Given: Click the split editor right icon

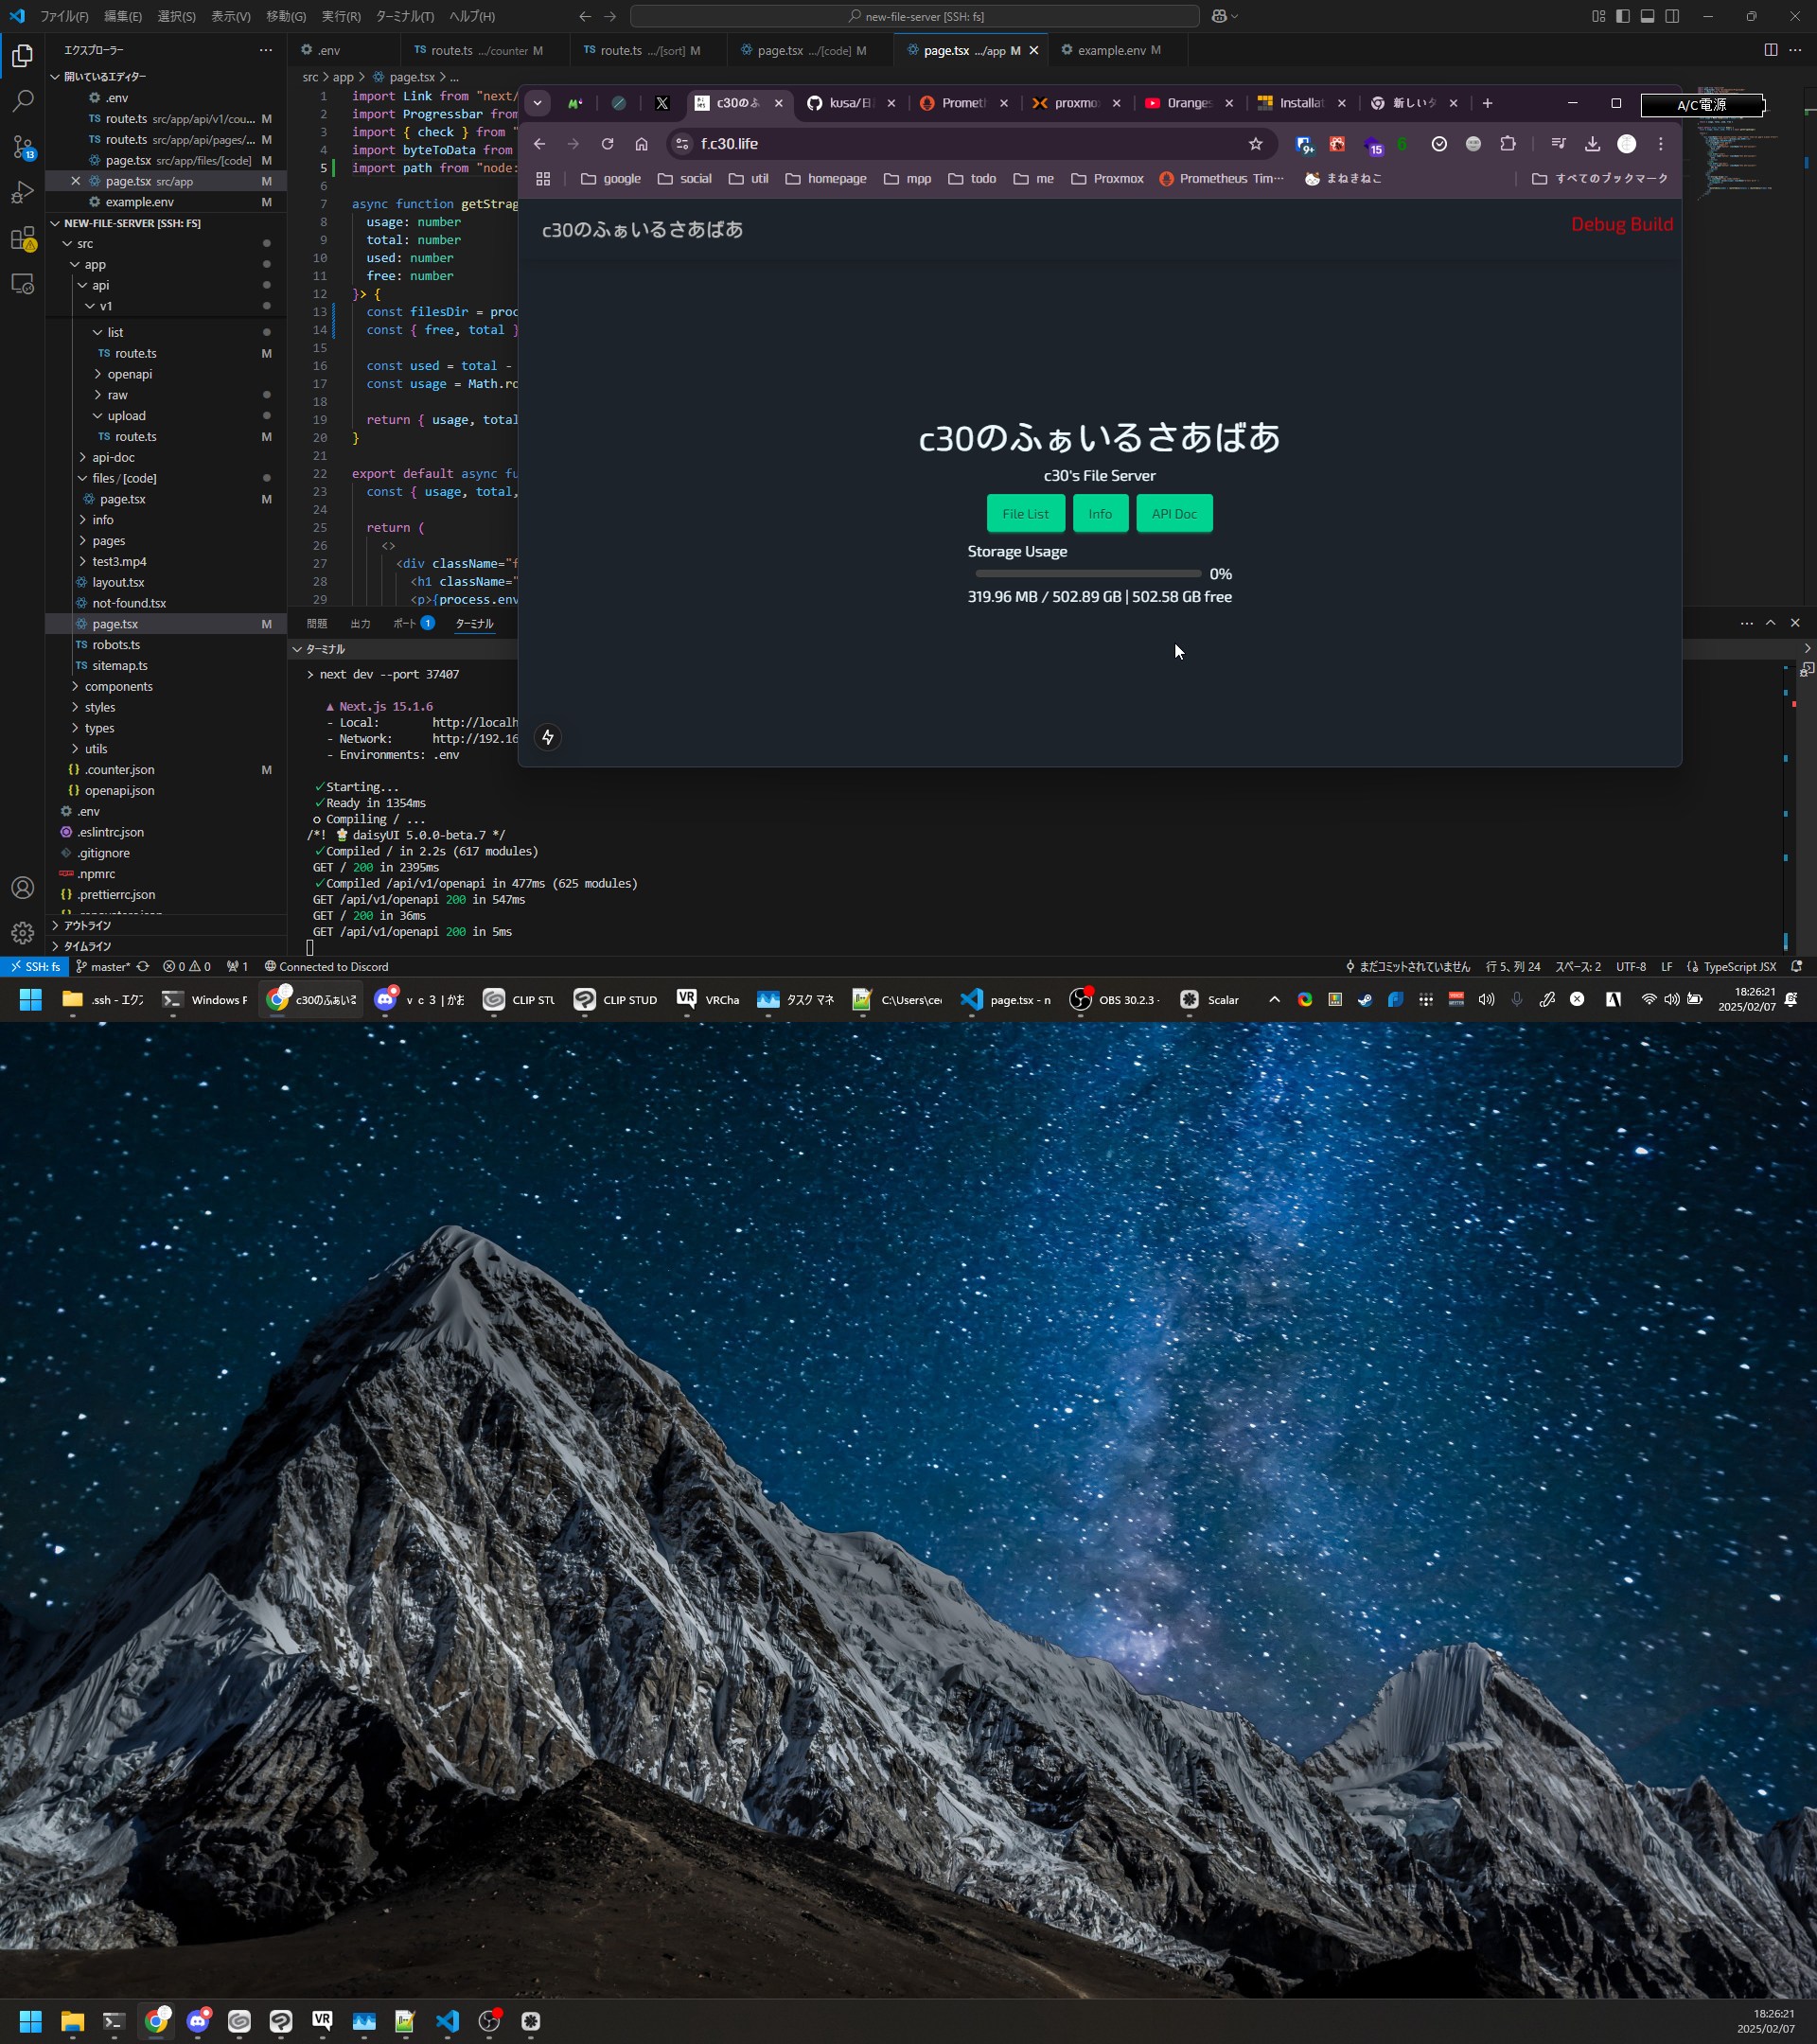Looking at the screenshot, I should tap(1770, 50).
